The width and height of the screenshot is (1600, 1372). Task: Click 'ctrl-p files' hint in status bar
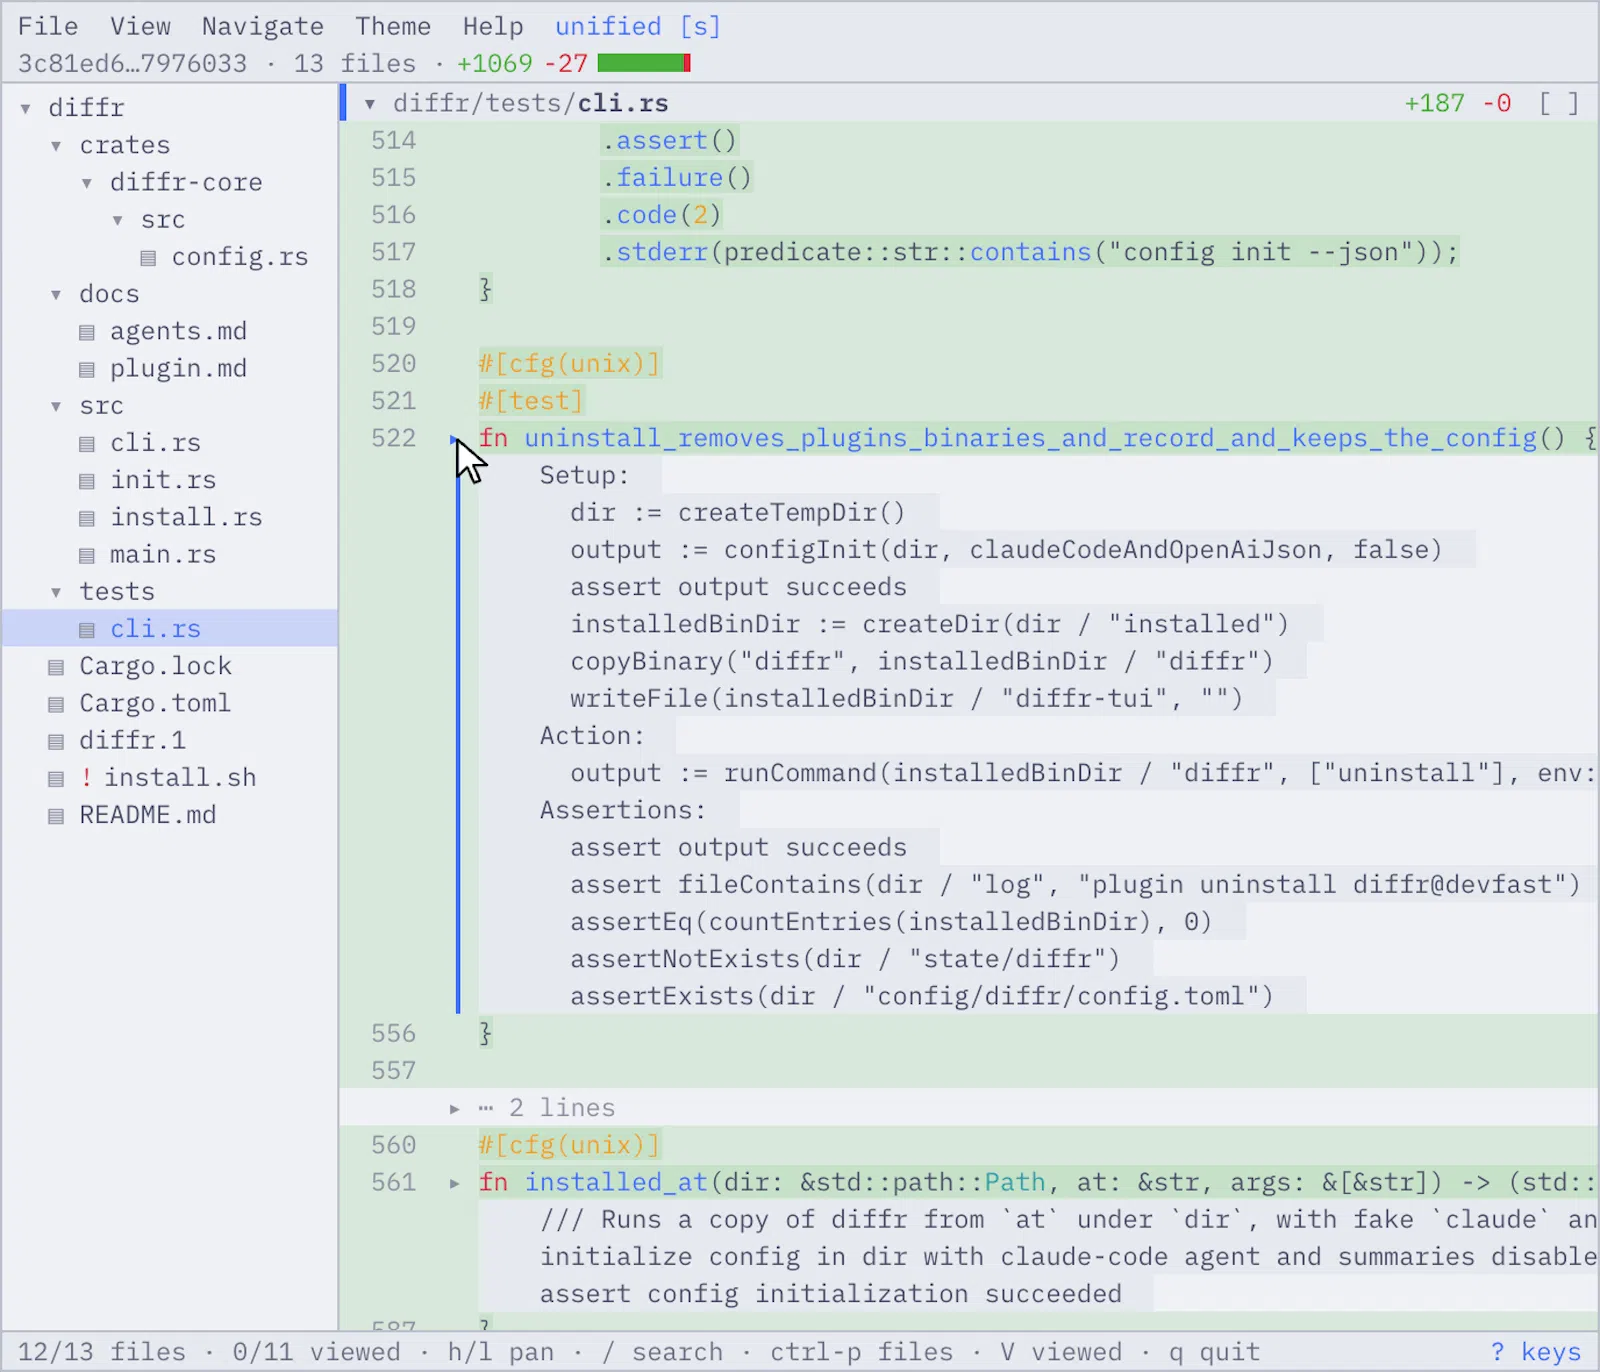tap(861, 1352)
